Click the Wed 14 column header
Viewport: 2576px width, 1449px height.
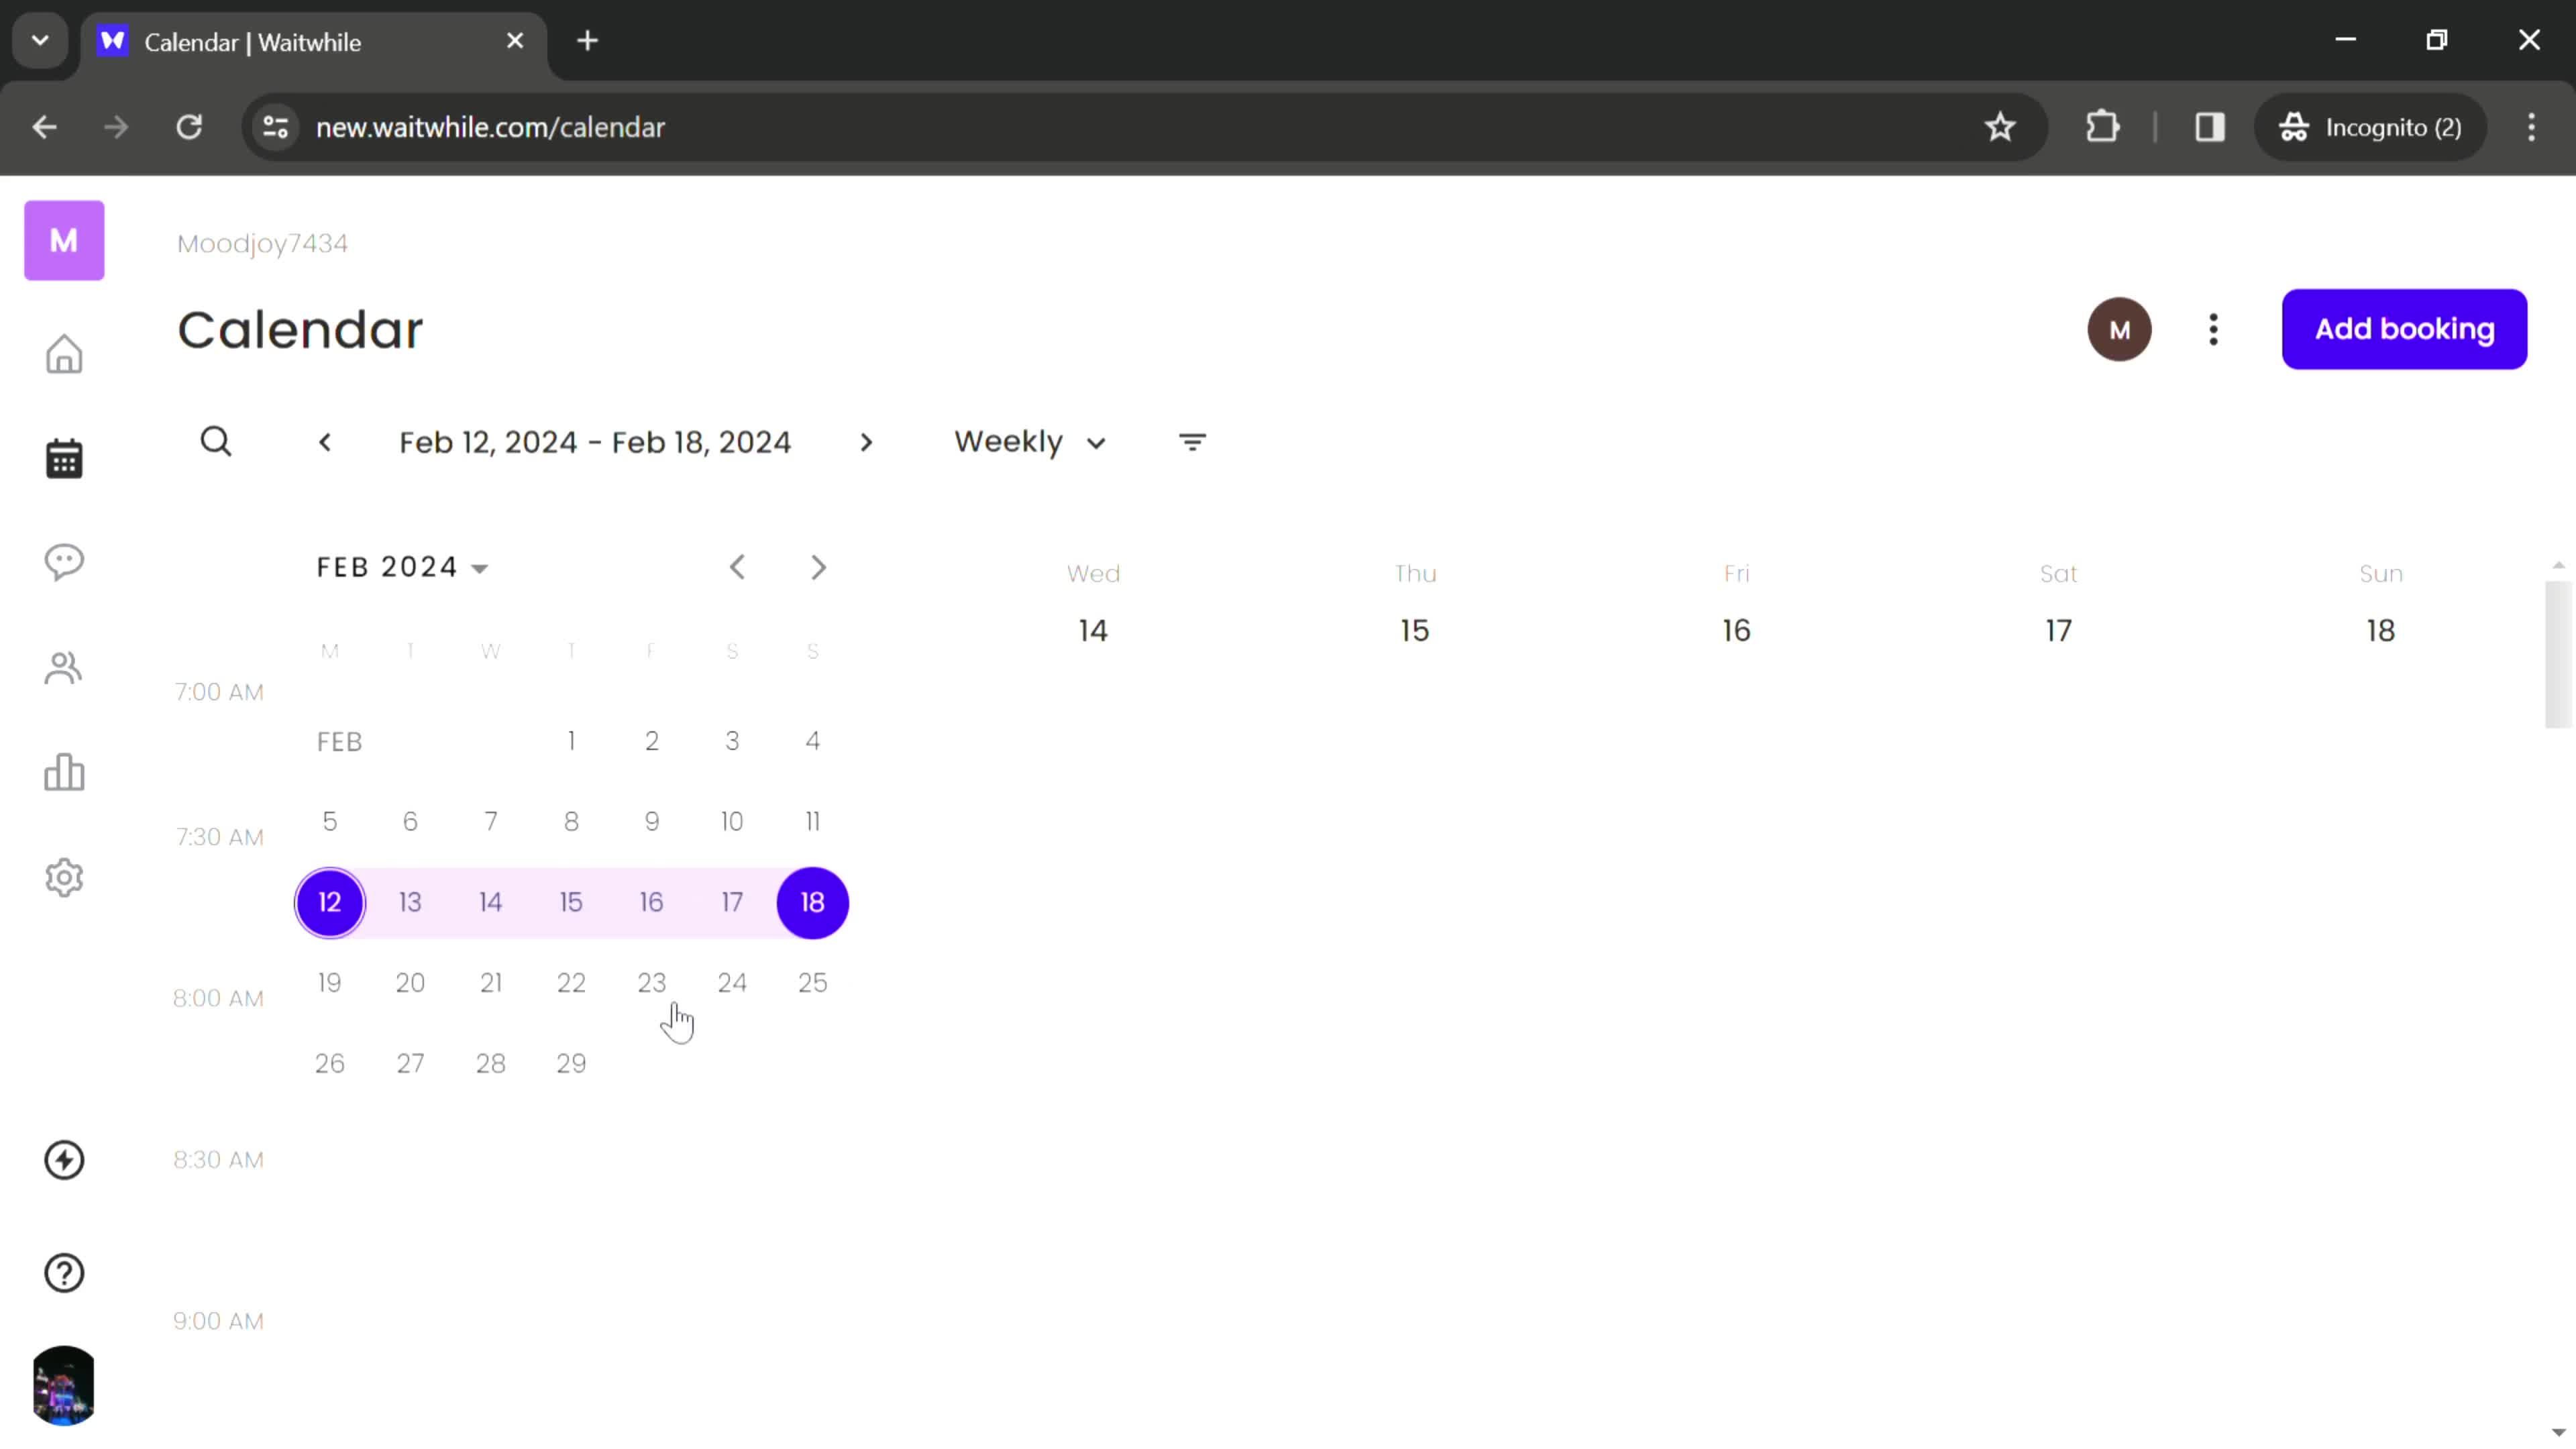[1093, 603]
